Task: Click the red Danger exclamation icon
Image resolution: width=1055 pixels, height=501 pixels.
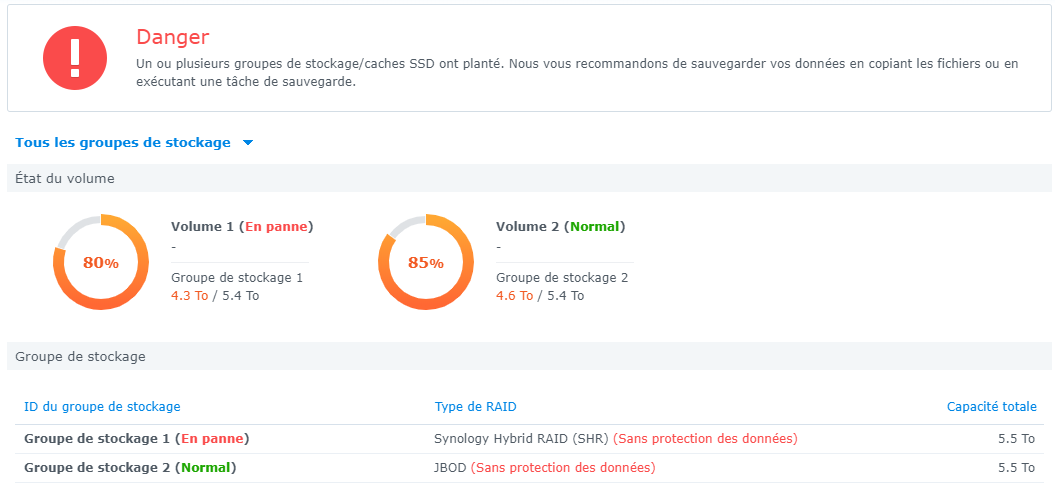Action: (74, 57)
